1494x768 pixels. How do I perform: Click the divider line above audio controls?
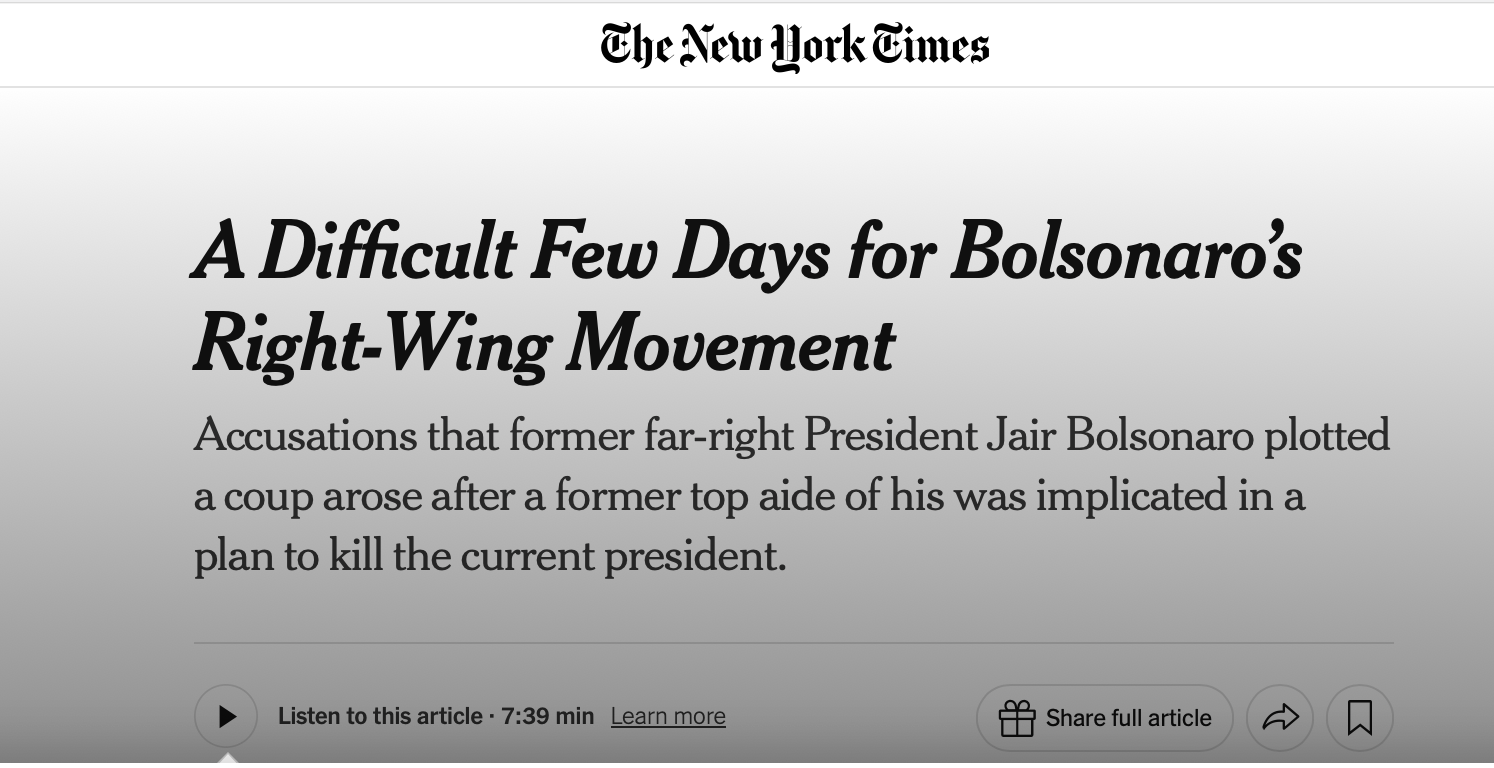coord(793,643)
